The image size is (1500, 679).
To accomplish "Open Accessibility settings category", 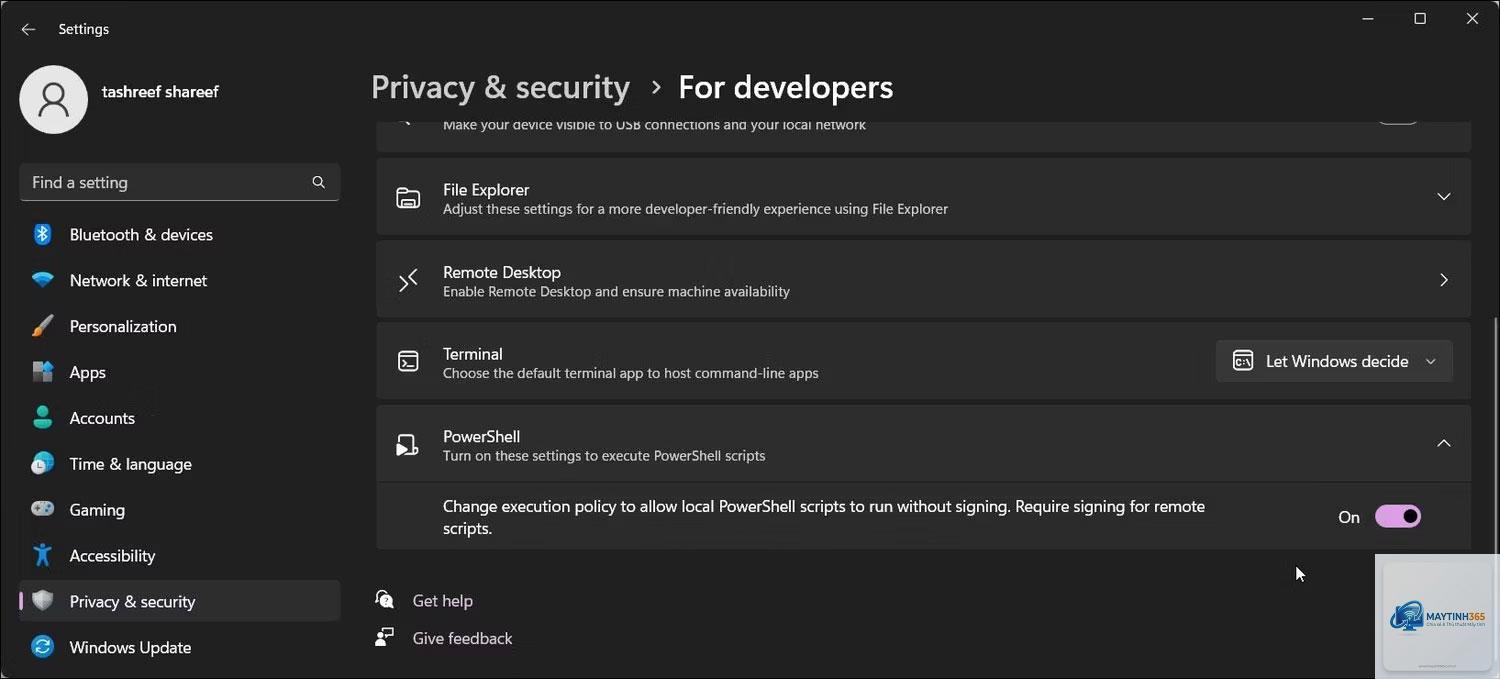I will 180,555.
